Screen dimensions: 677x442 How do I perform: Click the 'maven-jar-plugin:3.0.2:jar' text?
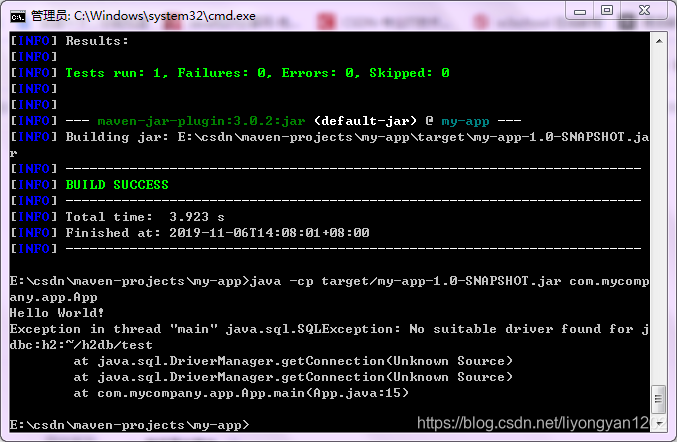pyautogui.click(x=201, y=121)
